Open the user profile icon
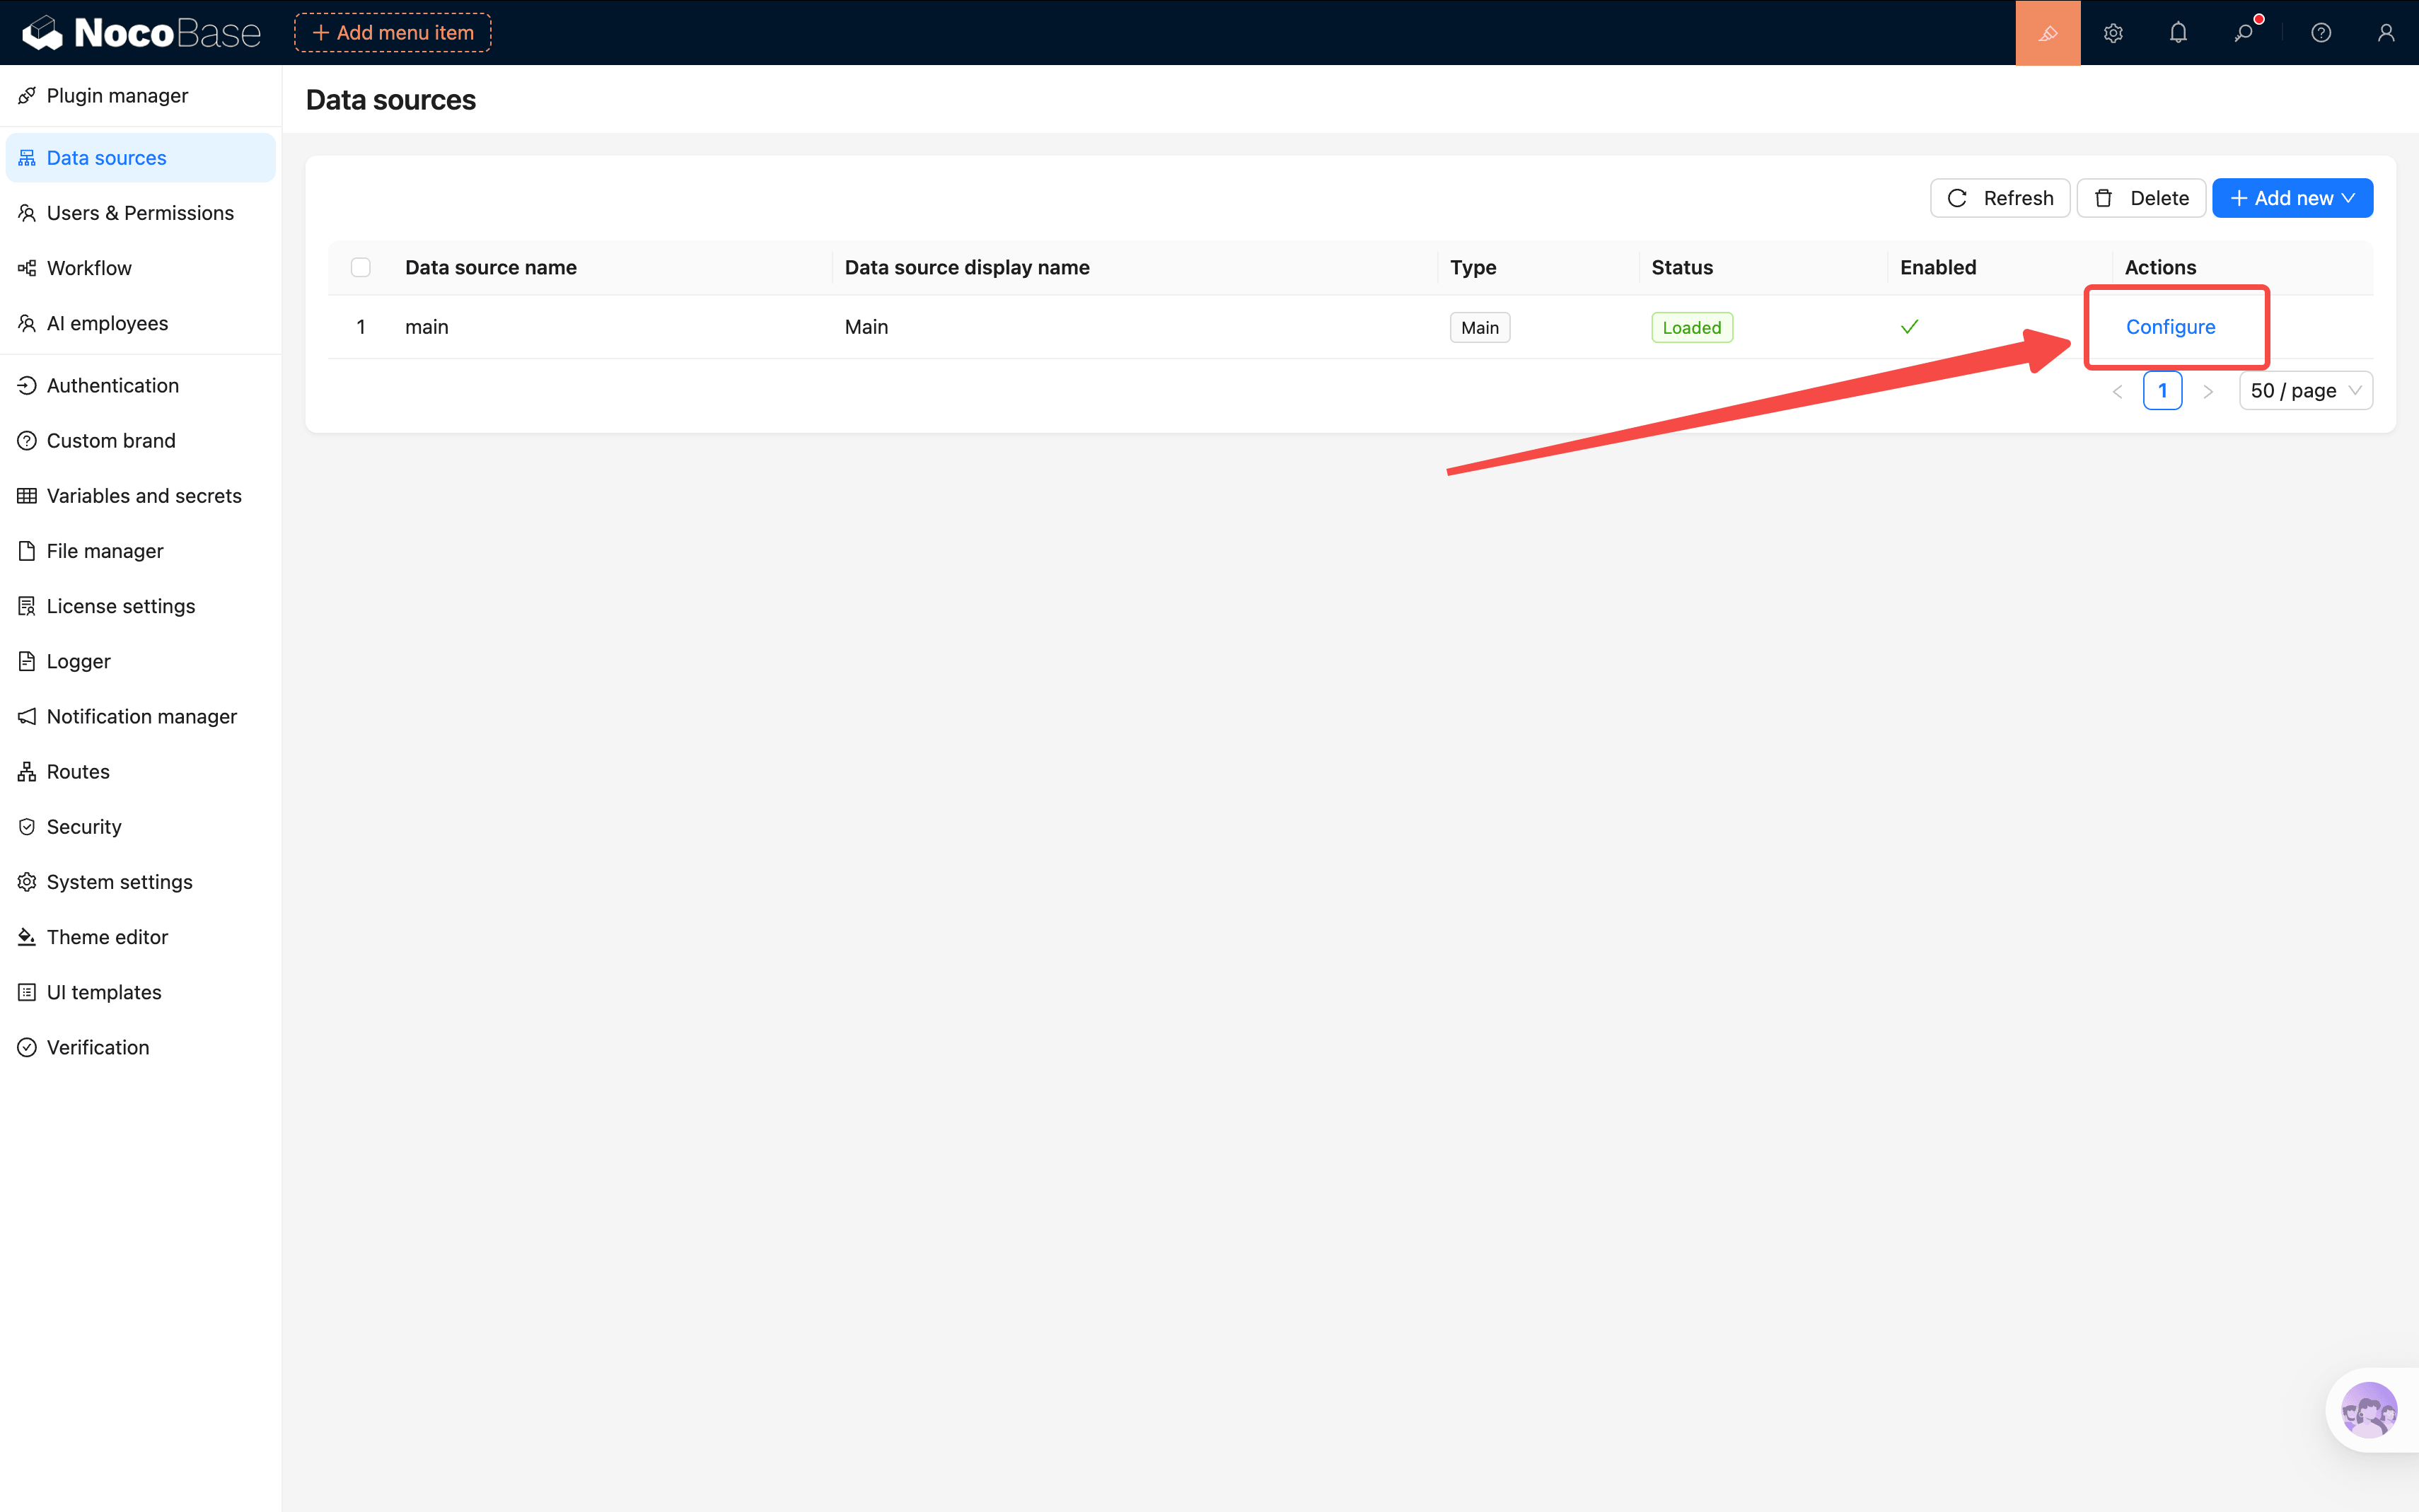 [x=2386, y=33]
